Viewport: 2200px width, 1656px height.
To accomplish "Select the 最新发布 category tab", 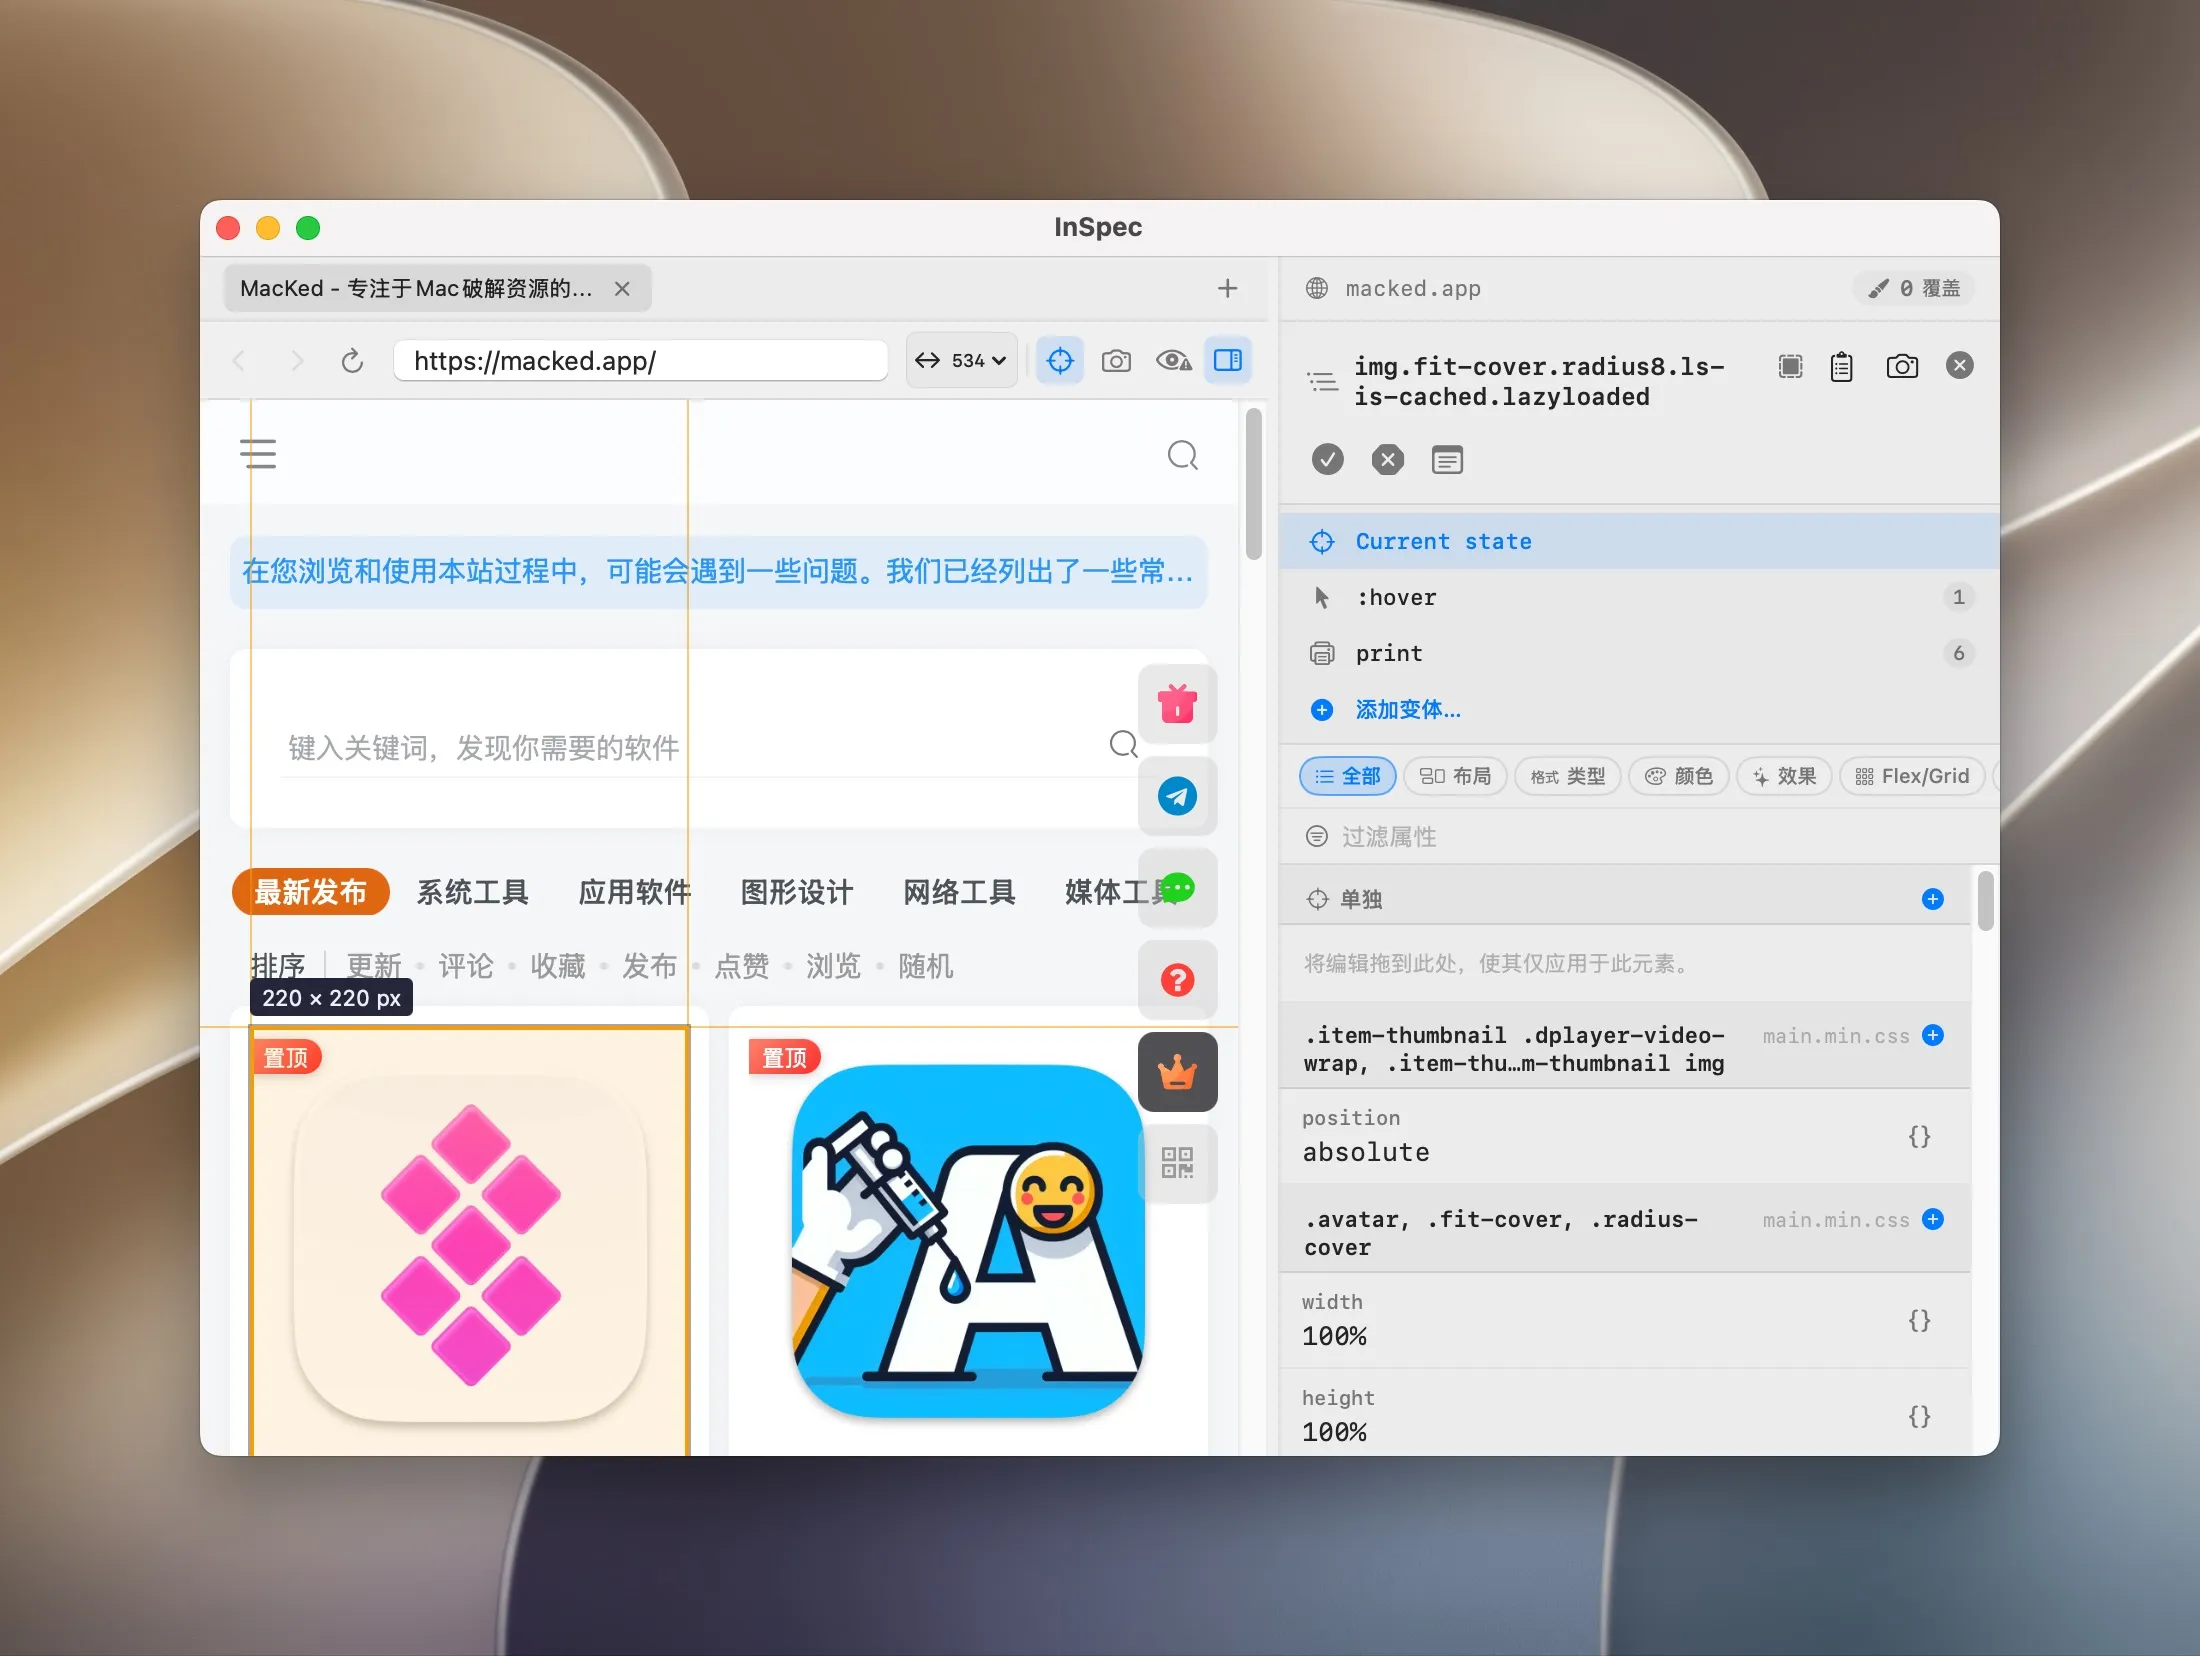I will click(x=310, y=891).
